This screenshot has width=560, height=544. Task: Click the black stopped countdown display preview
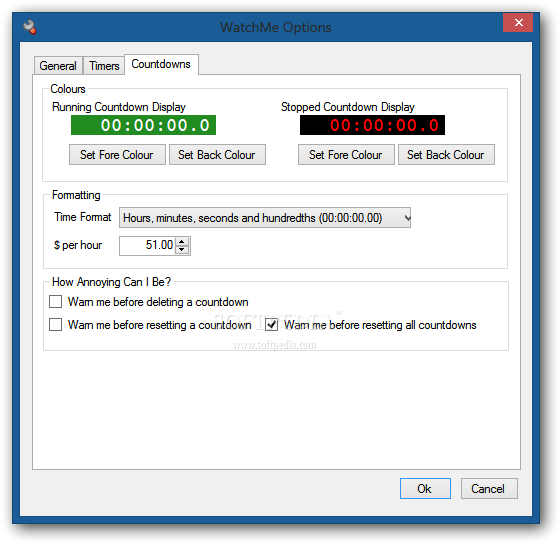(x=372, y=125)
